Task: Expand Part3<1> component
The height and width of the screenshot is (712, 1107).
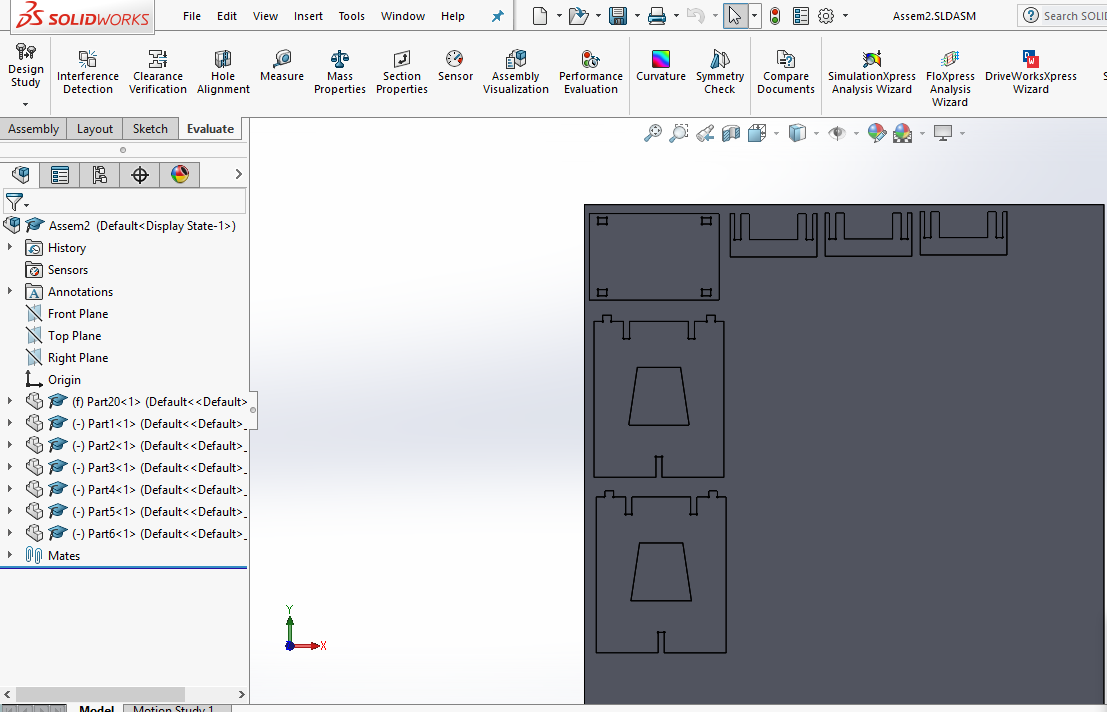Action: pyautogui.click(x=10, y=466)
